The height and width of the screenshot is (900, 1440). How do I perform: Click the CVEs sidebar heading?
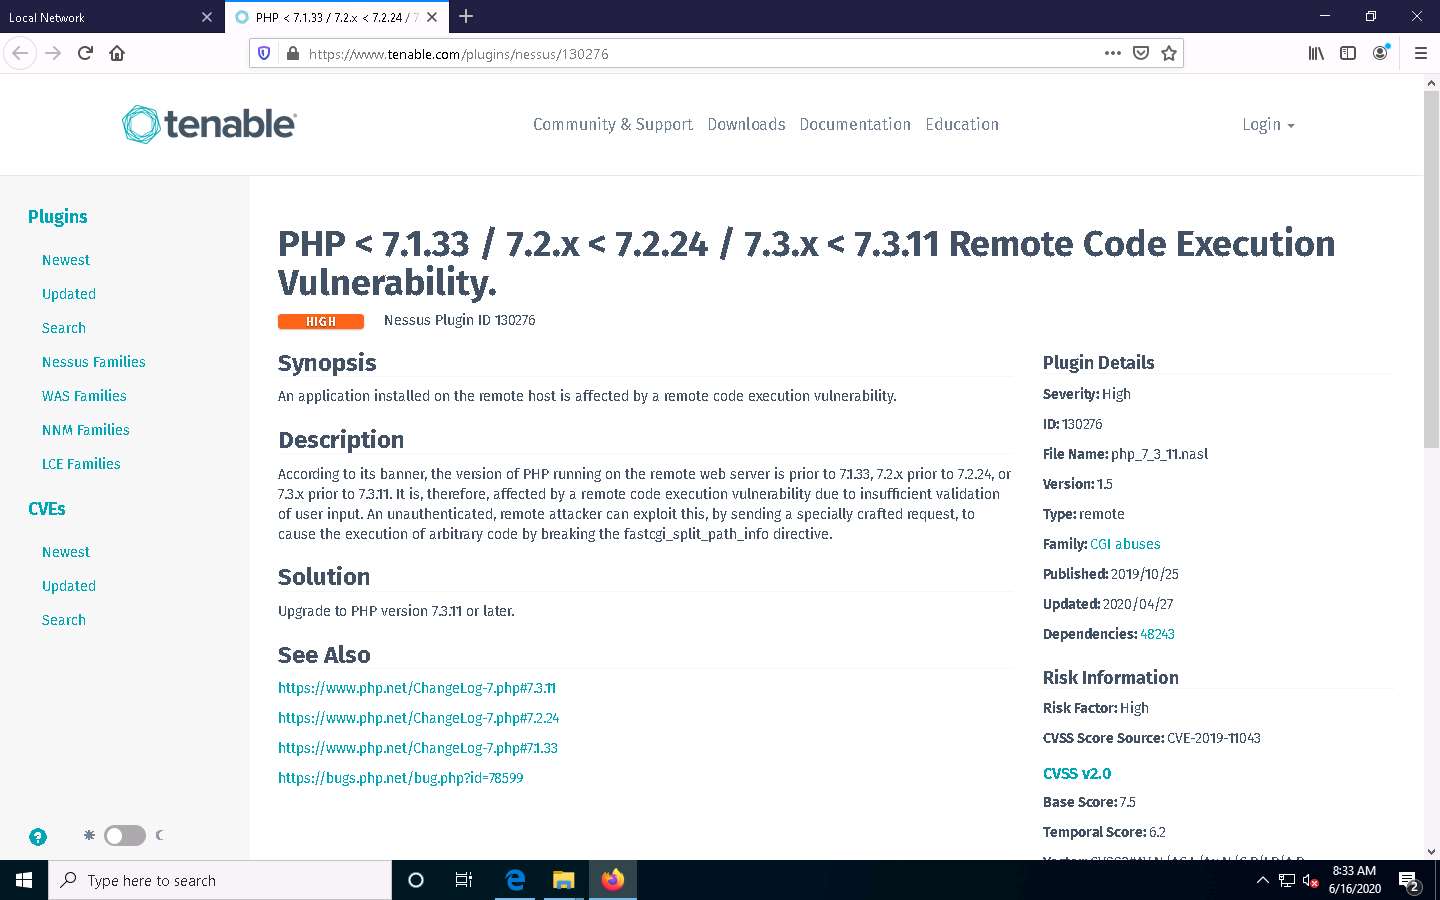click(x=47, y=509)
